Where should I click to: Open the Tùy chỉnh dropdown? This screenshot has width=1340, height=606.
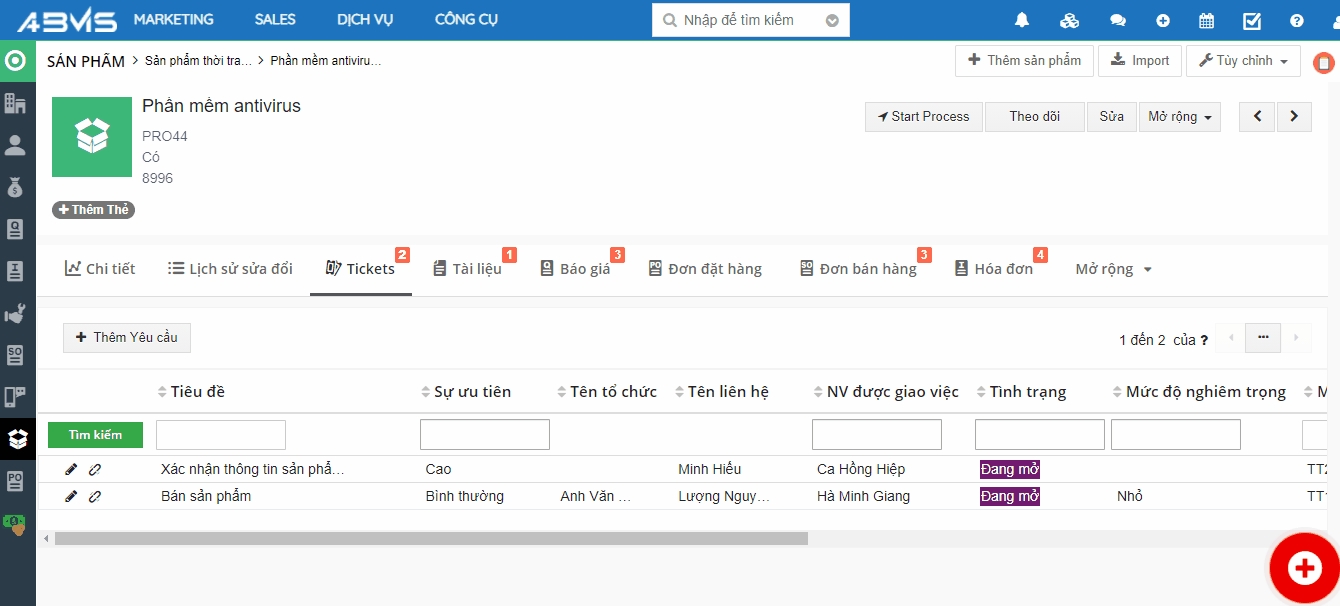point(1243,61)
